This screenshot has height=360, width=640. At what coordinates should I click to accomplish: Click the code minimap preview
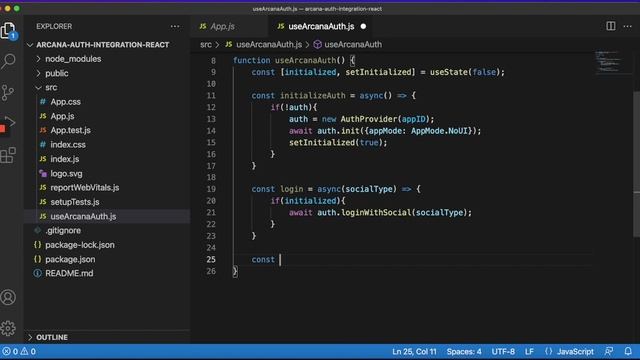point(609,62)
